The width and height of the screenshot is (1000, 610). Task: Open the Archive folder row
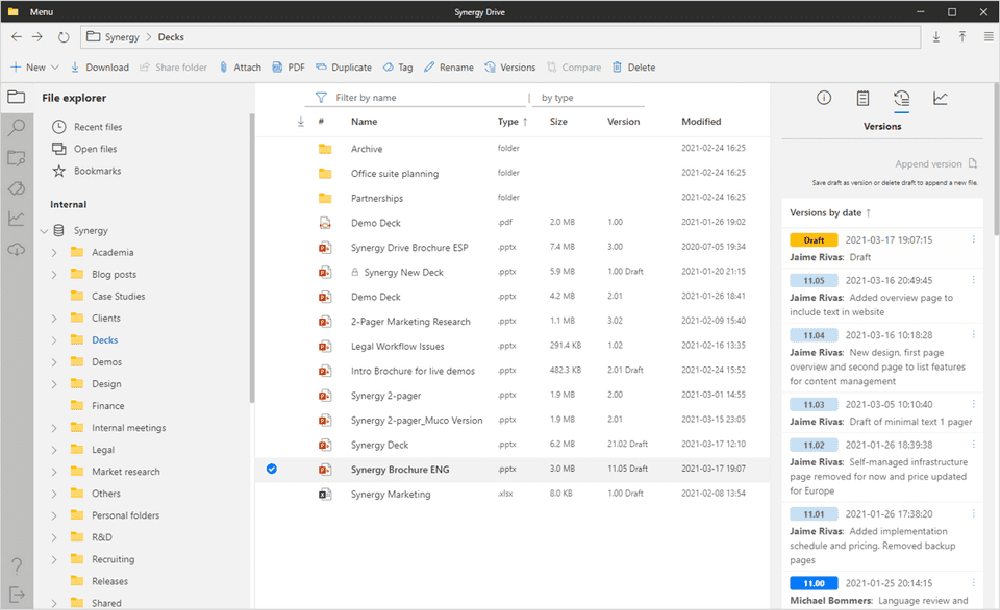coord(512,149)
